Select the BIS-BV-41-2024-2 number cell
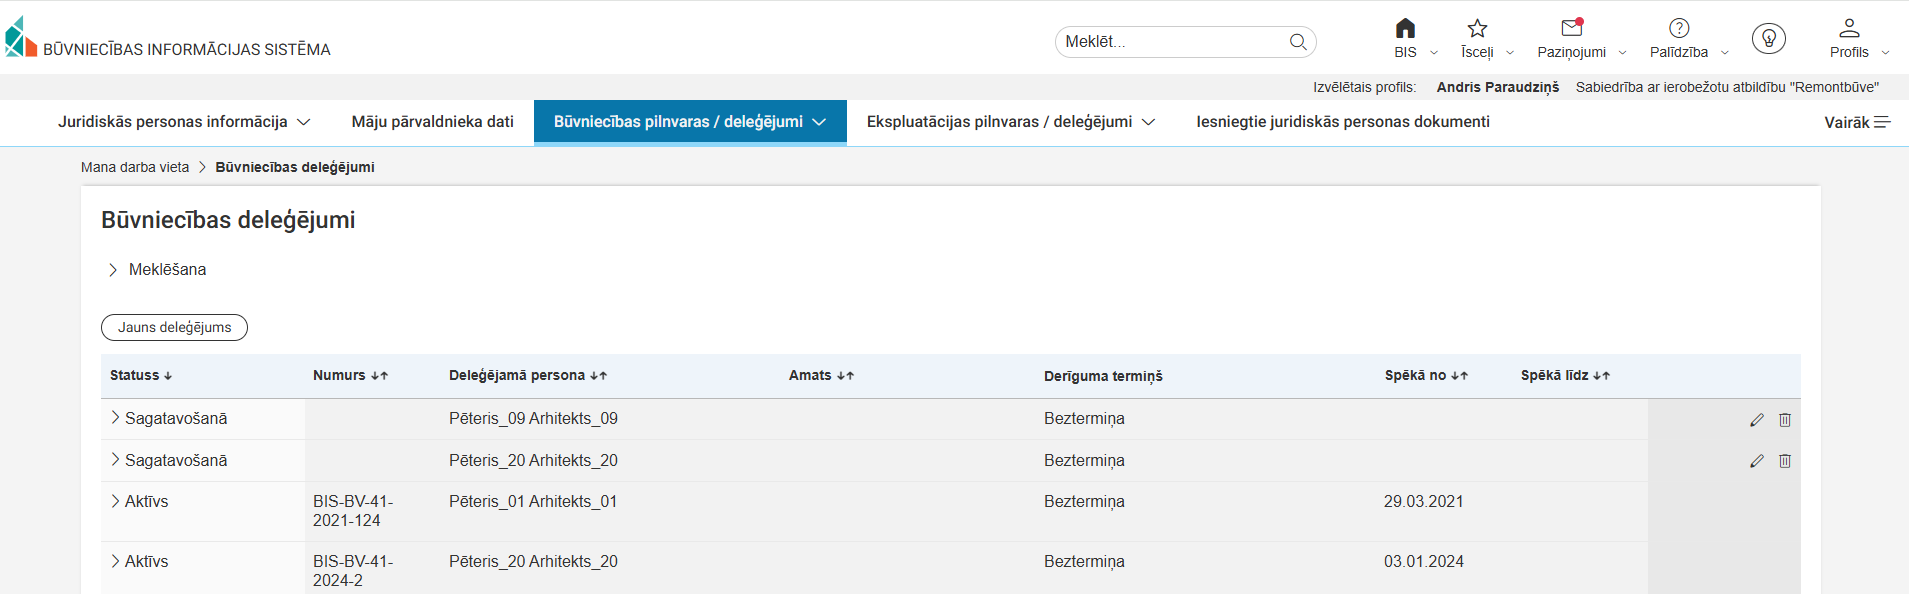Screen dimensions: 1909x594 (353, 571)
